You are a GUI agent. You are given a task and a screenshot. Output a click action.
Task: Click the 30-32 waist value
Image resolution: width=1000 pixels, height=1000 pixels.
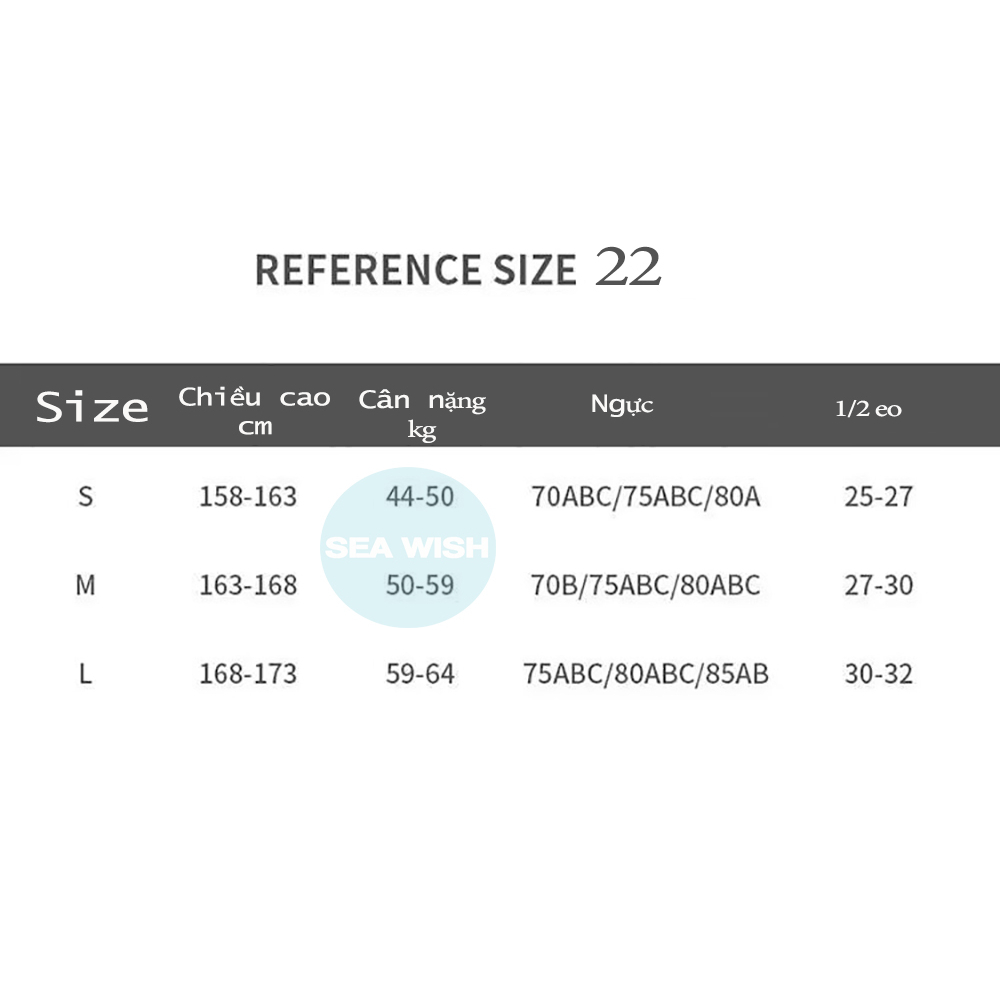pyautogui.click(x=878, y=674)
